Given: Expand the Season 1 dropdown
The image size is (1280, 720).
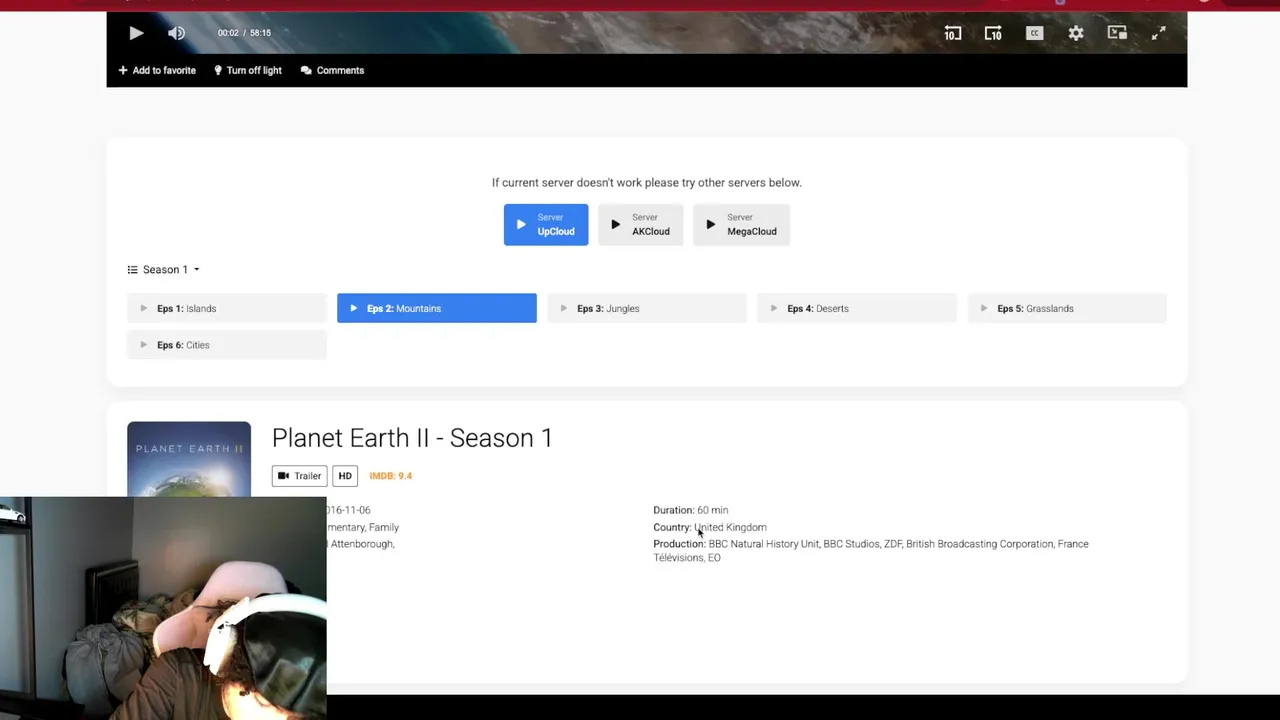Looking at the screenshot, I should (164, 269).
